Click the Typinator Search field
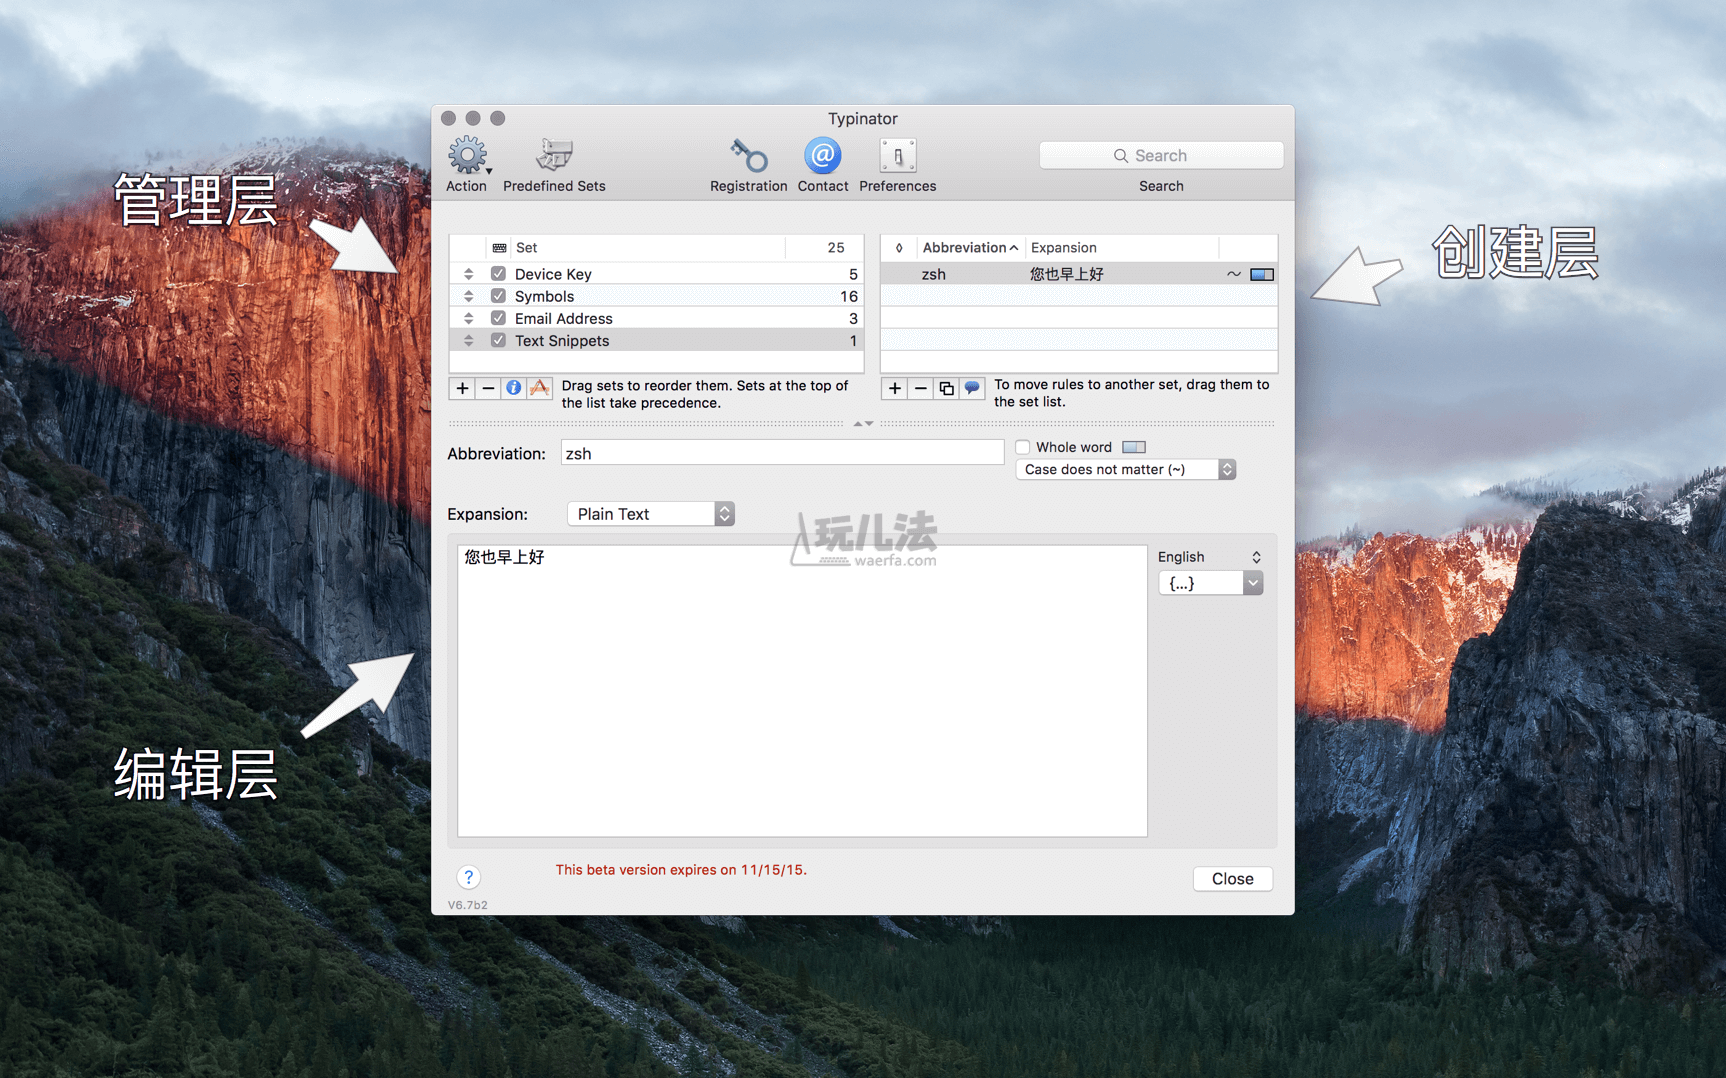 tap(1161, 155)
